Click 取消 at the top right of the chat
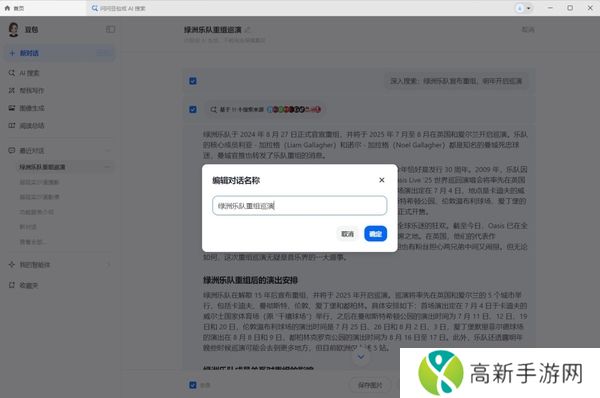 [528, 29]
